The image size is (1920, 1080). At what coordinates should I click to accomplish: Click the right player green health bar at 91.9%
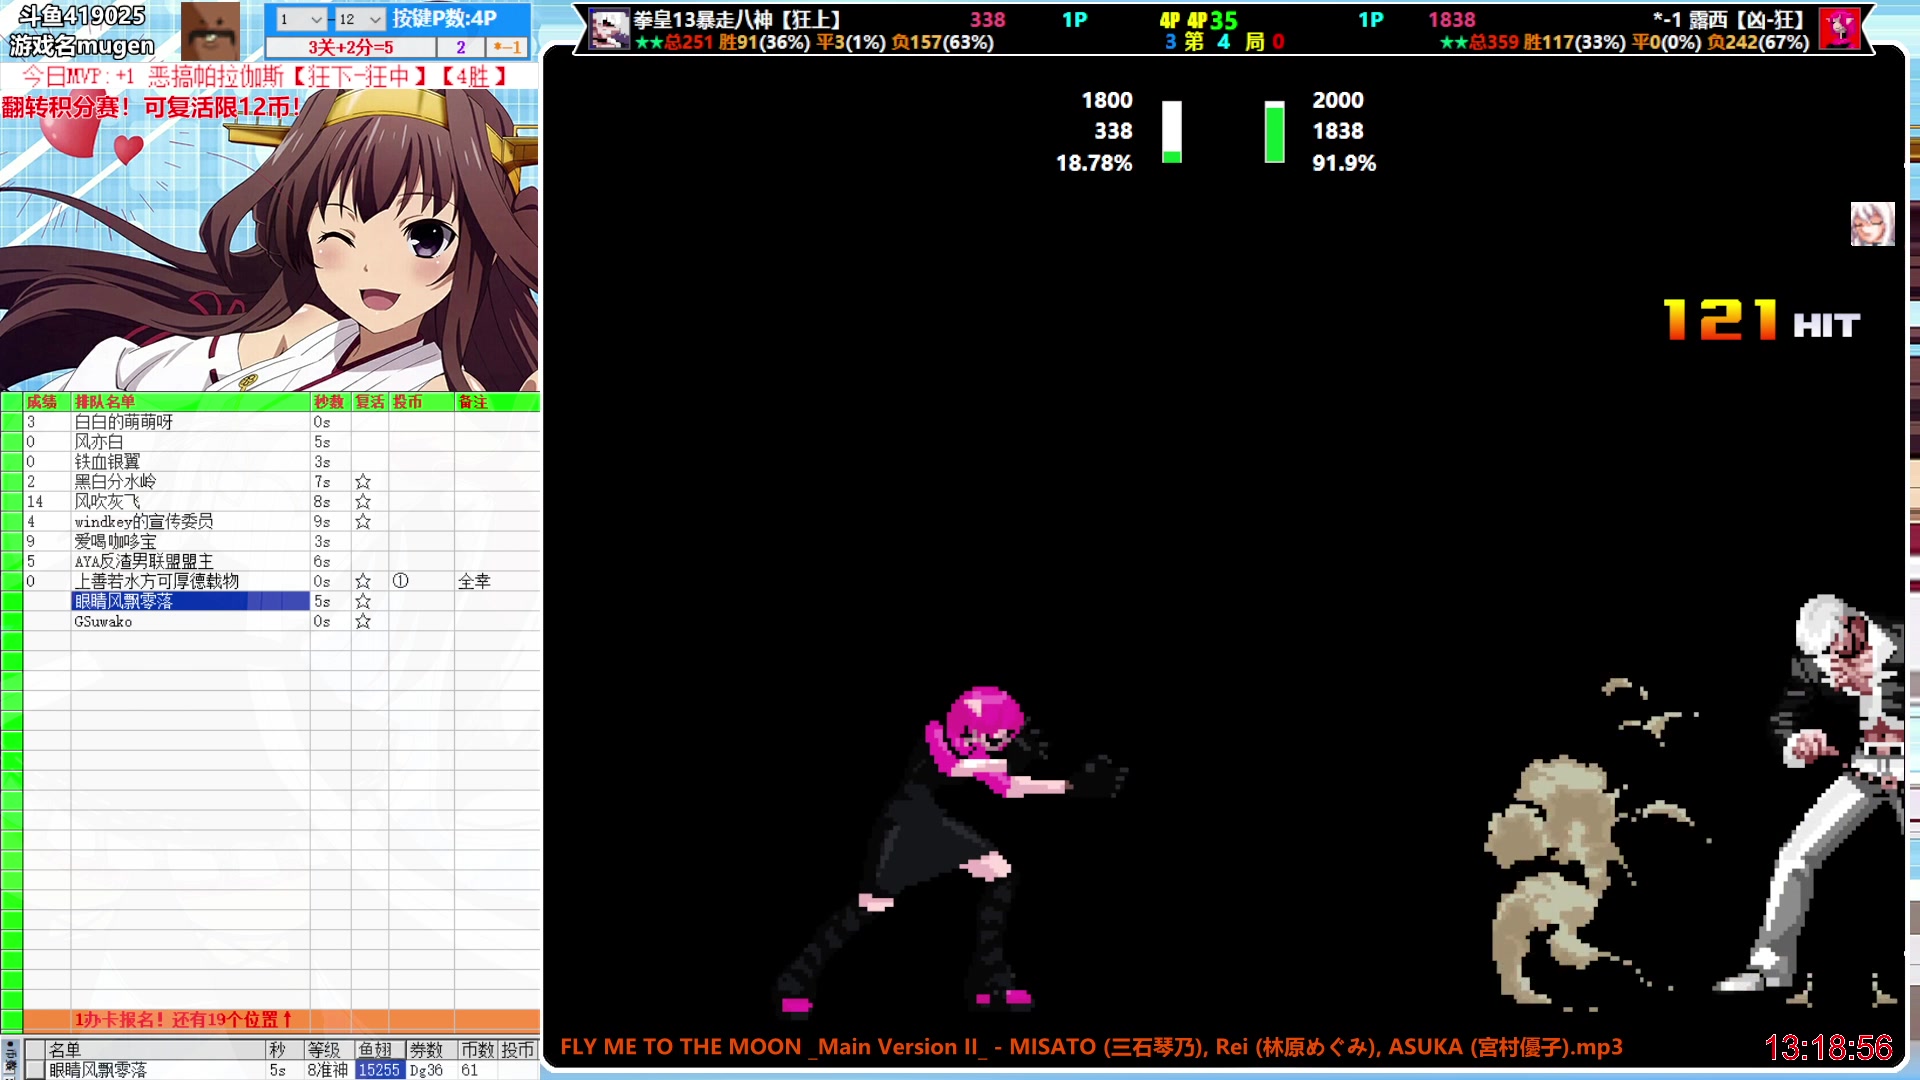click(x=1274, y=131)
